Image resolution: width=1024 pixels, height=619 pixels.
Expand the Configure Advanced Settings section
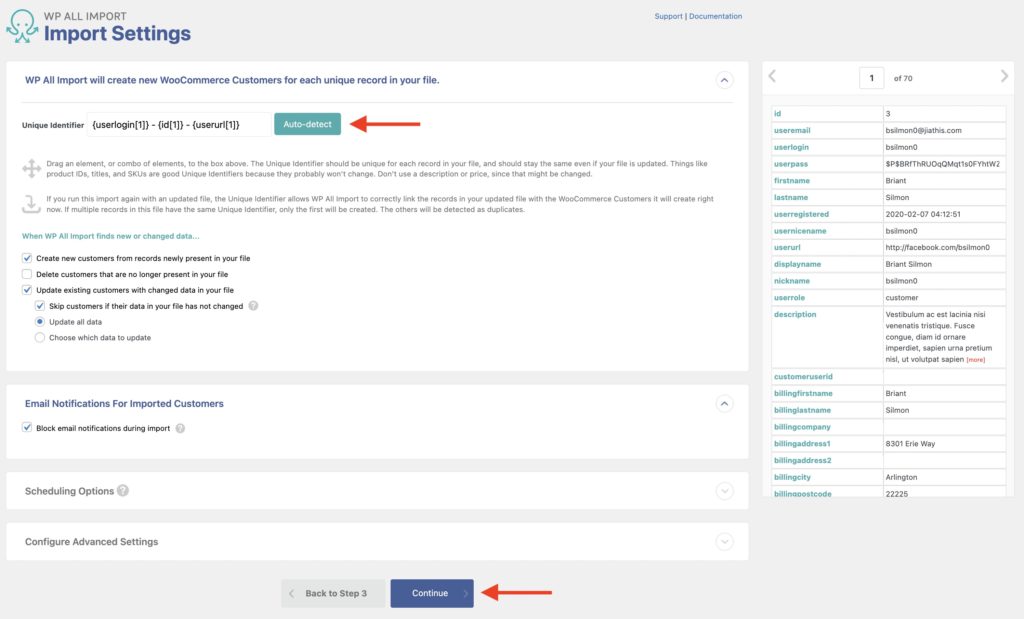pos(724,541)
